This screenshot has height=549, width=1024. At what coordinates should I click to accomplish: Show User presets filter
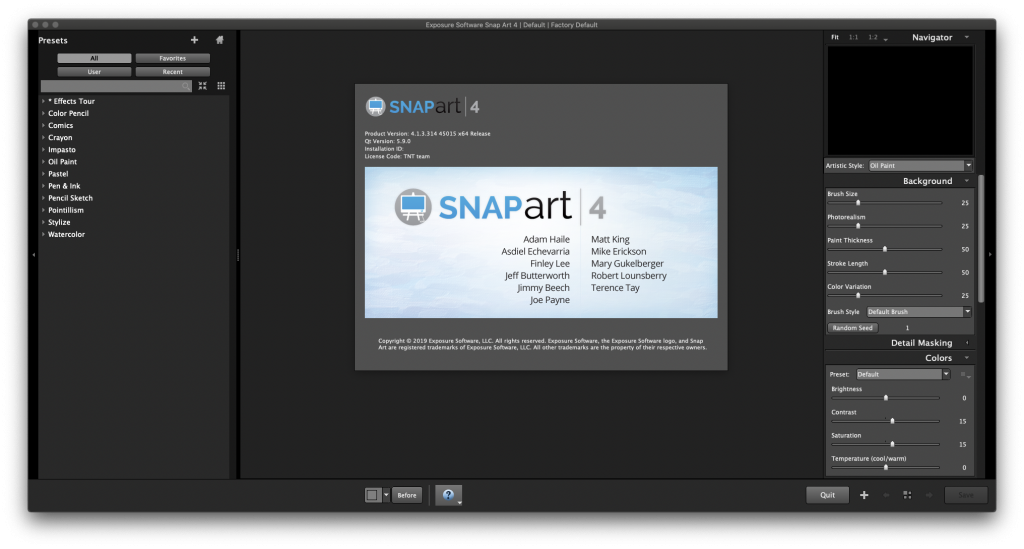[94, 72]
